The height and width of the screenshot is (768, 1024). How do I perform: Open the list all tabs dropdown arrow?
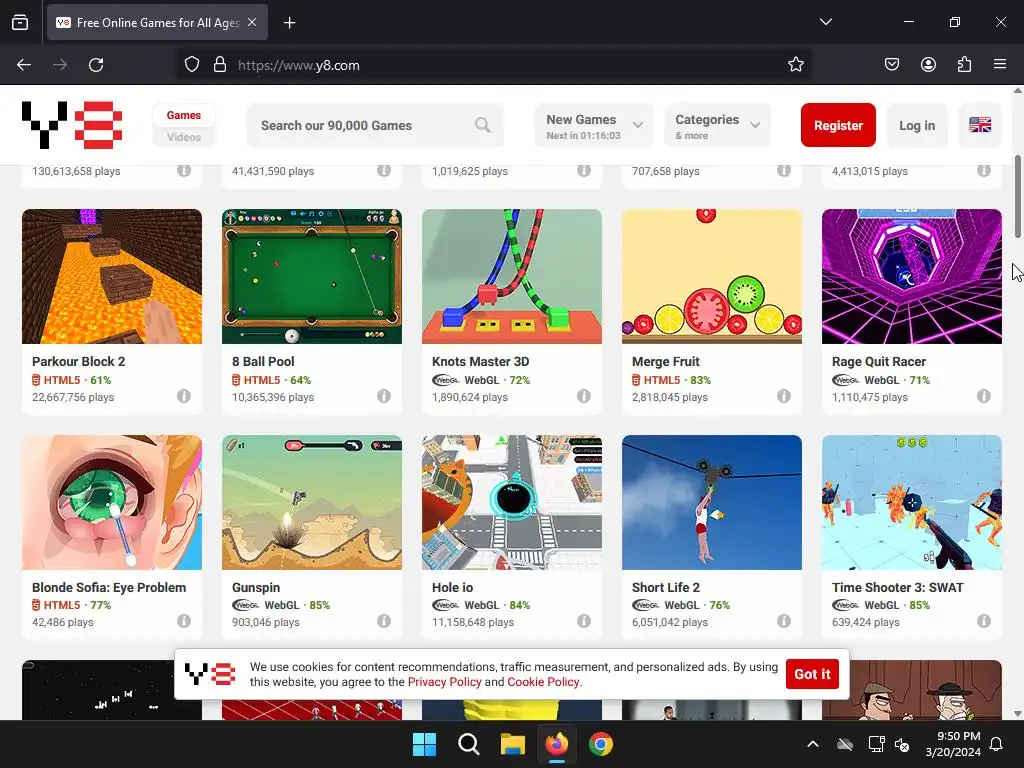click(x=825, y=22)
